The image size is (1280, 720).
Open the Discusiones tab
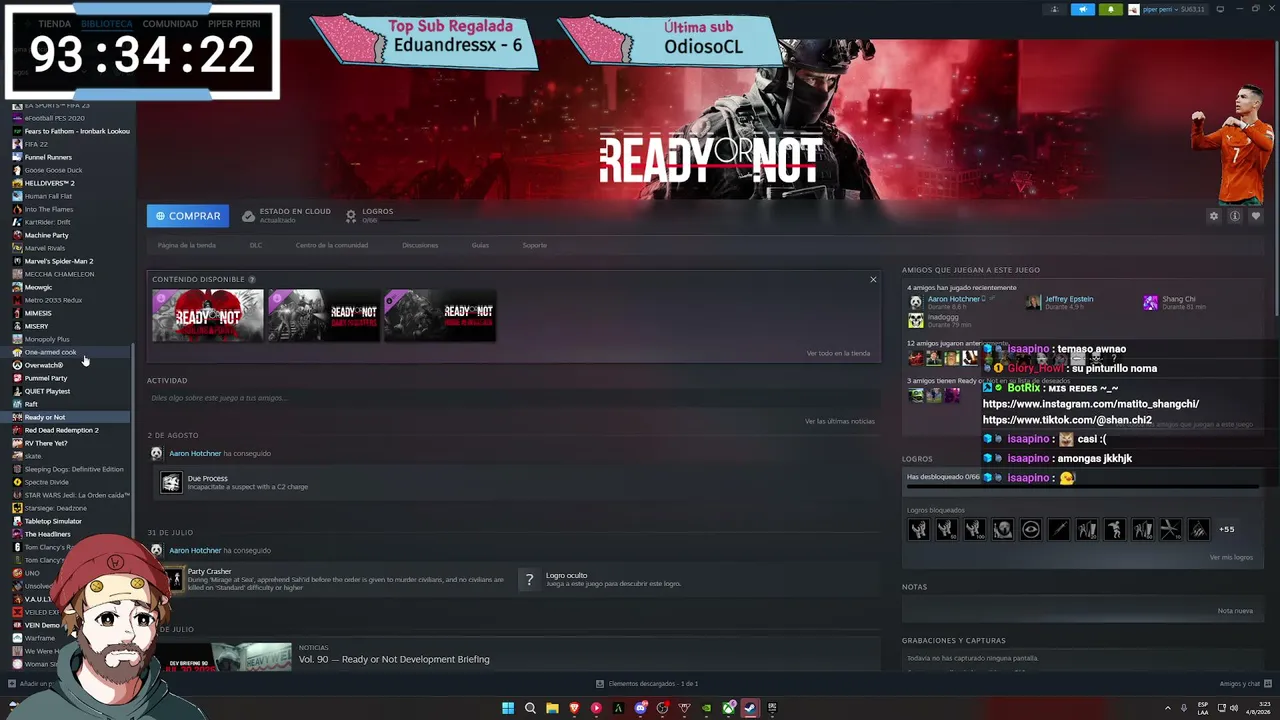tap(420, 245)
